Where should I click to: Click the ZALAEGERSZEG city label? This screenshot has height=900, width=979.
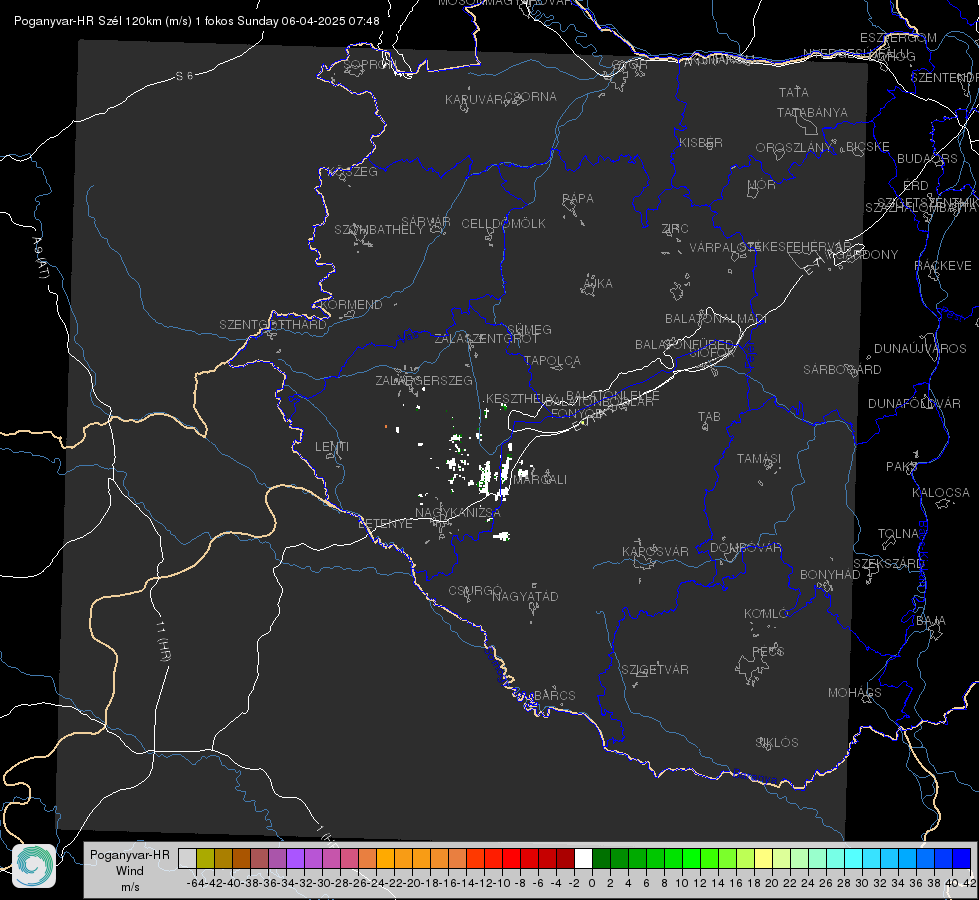tap(424, 380)
